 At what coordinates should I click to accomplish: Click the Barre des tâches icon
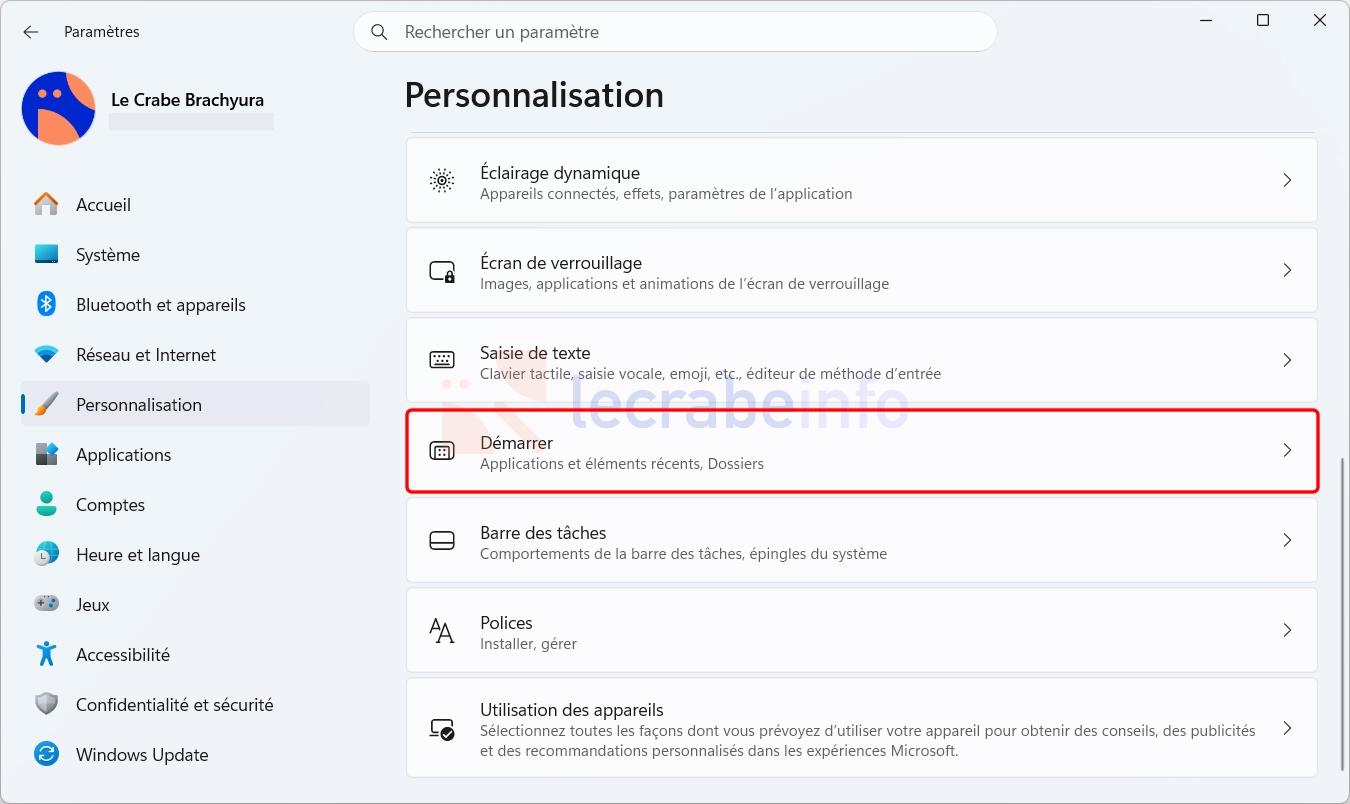tap(441, 541)
